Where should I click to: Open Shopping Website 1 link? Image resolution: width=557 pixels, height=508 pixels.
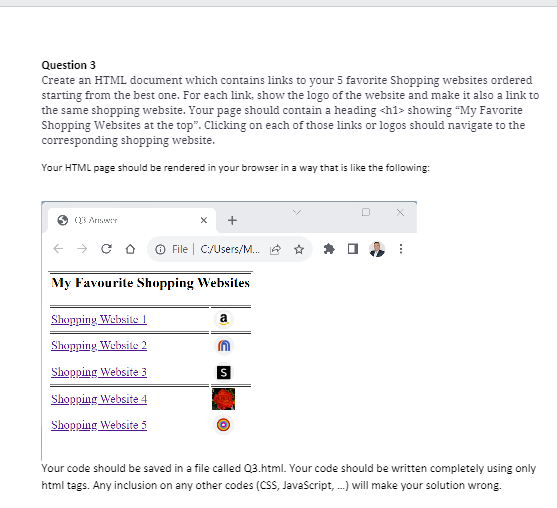99,319
